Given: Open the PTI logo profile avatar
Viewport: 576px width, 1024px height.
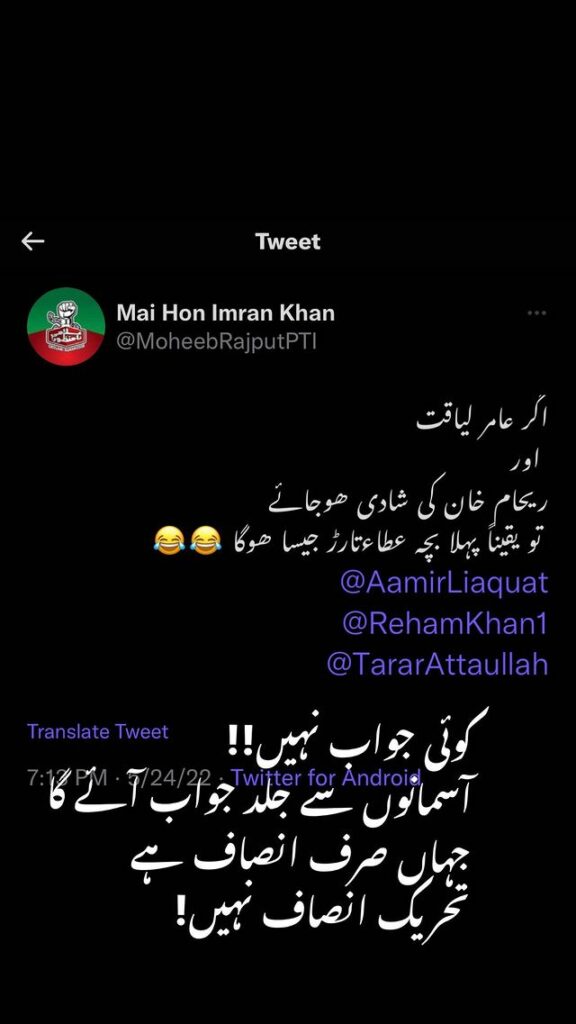Looking at the screenshot, I should (x=66, y=327).
